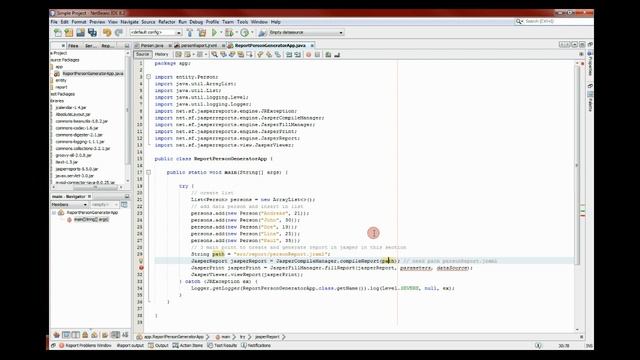Select jcalendar-1.4.jar library
640x360 pixels.
pos(71,107)
